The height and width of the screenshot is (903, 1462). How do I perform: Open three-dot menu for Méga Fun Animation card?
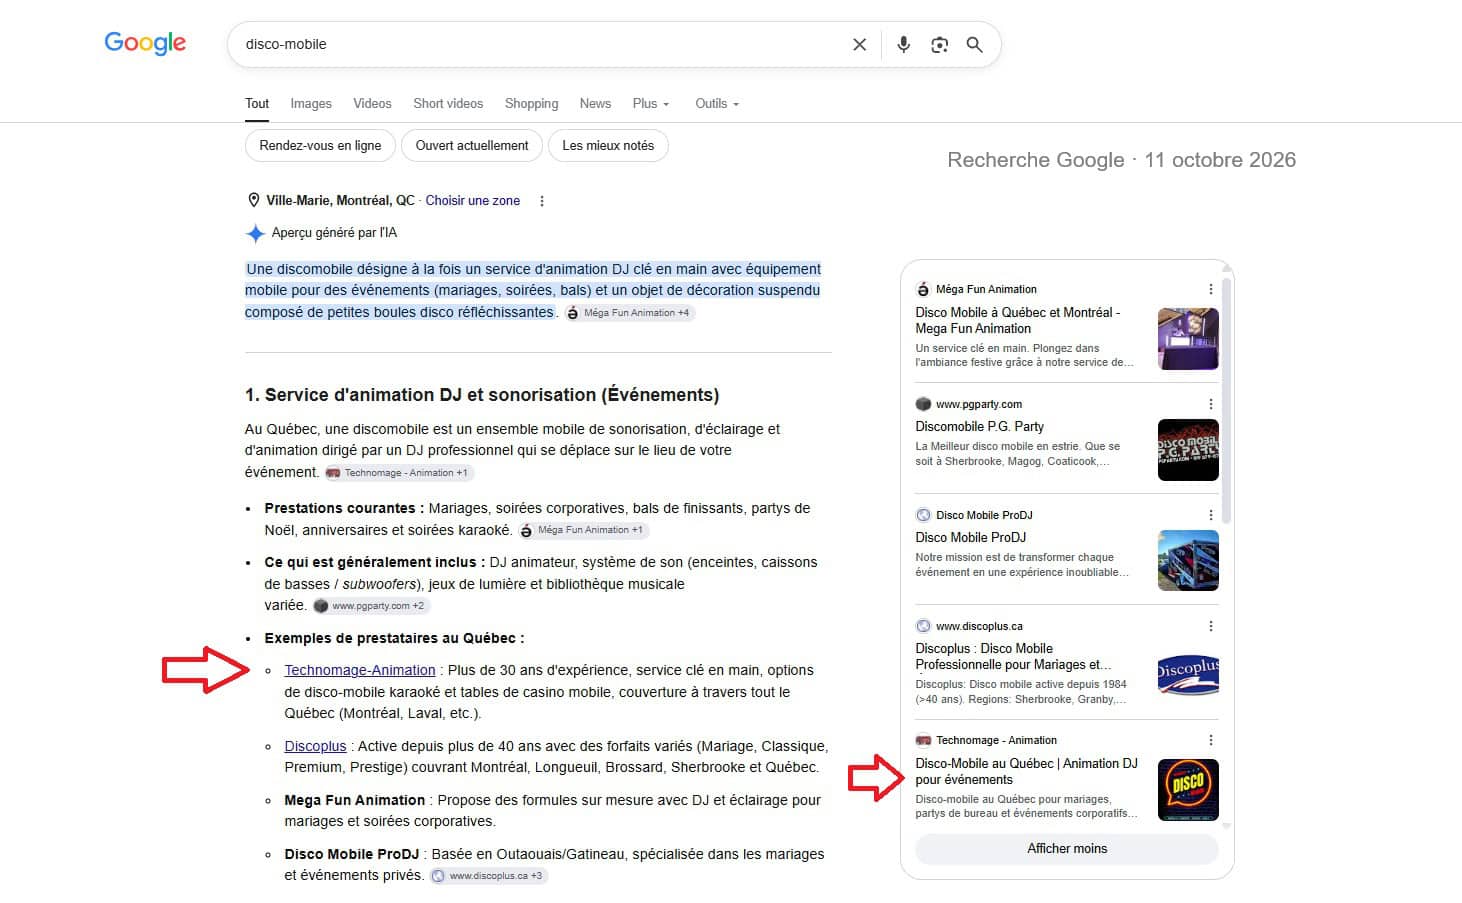1210,289
